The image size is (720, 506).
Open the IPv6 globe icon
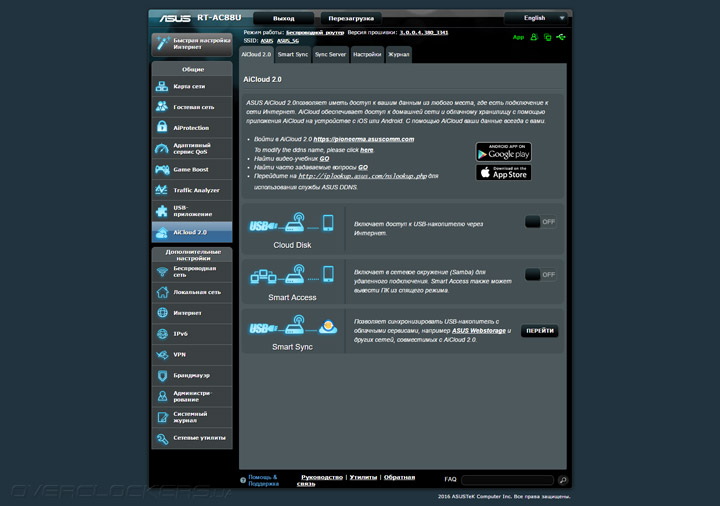click(162, 333)
